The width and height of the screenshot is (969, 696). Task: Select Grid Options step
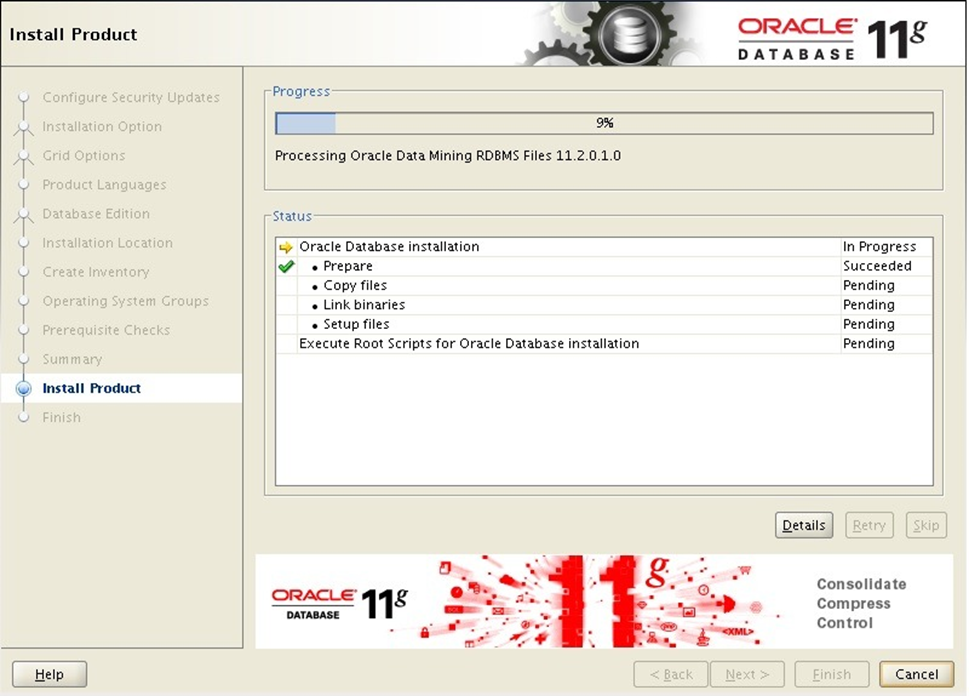coord(84,156)
